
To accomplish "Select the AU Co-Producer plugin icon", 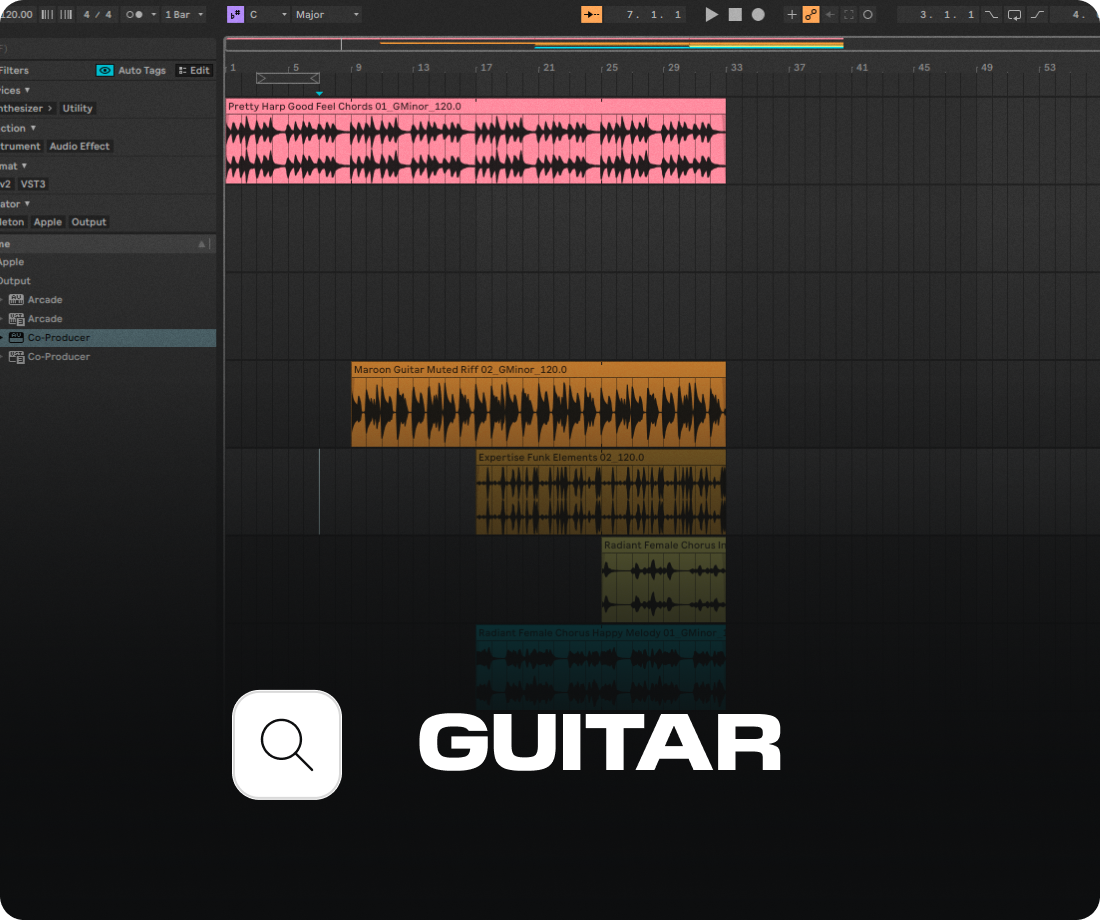I will tap(16, 337).
